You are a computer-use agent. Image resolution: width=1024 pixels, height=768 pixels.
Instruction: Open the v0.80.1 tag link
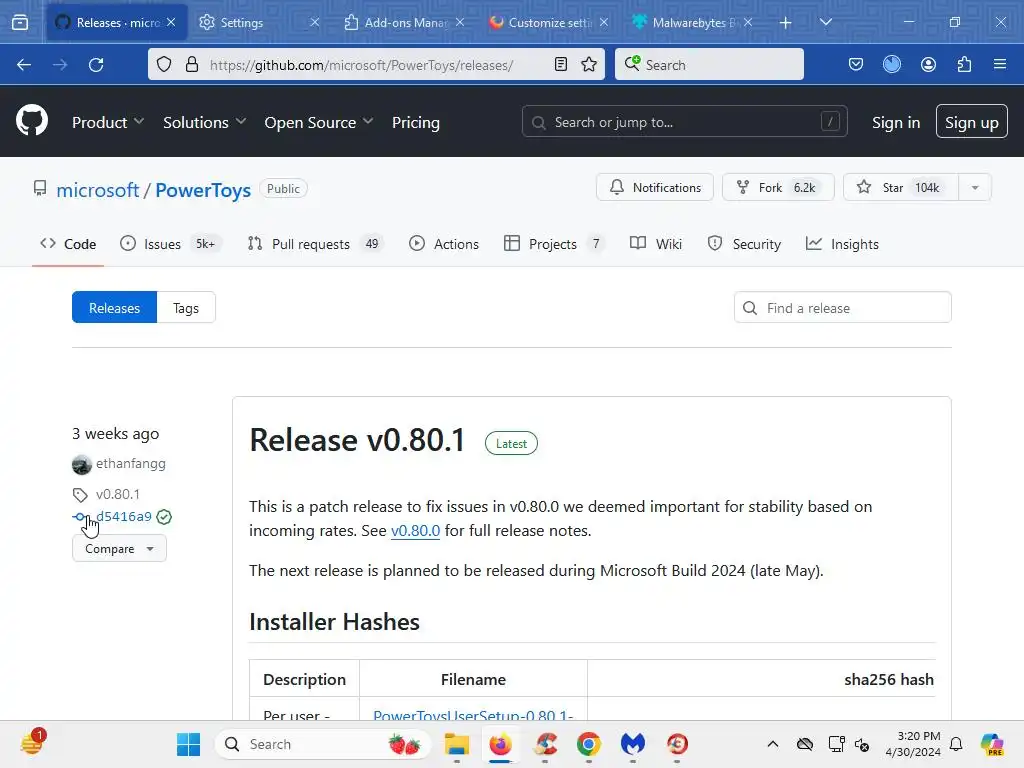118,494
